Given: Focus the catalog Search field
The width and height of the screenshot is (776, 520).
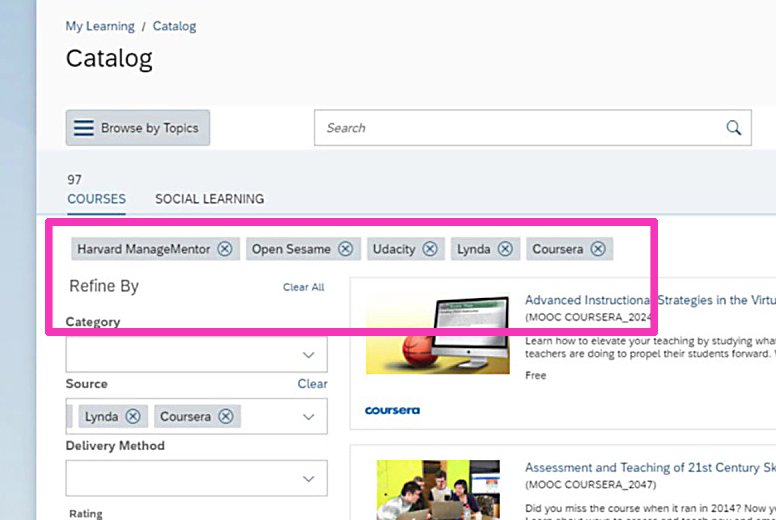Looking at the screenshot, I should [x=533, y=128].
